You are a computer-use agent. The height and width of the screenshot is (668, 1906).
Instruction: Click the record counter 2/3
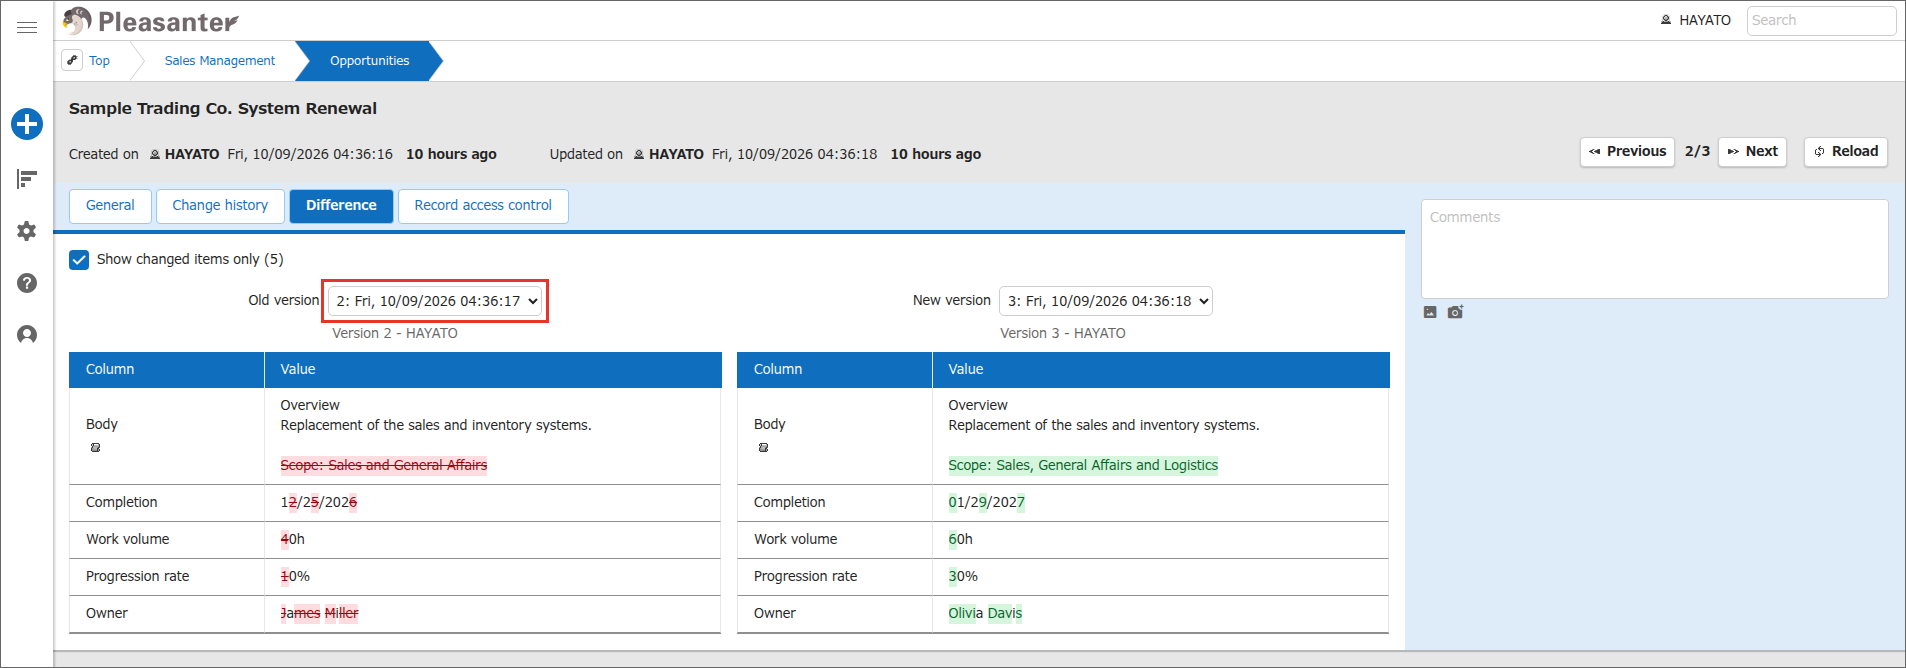(1697, 151)
